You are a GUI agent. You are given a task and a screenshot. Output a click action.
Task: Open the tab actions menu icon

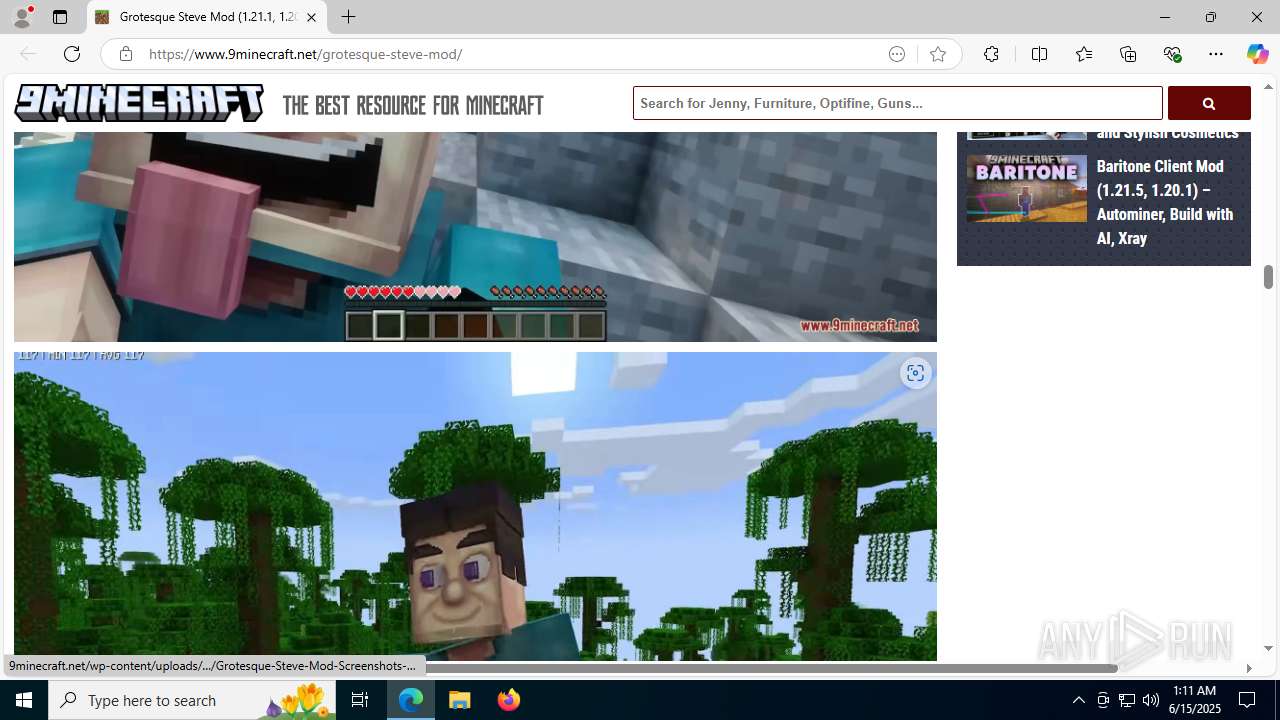click(60, 17)
